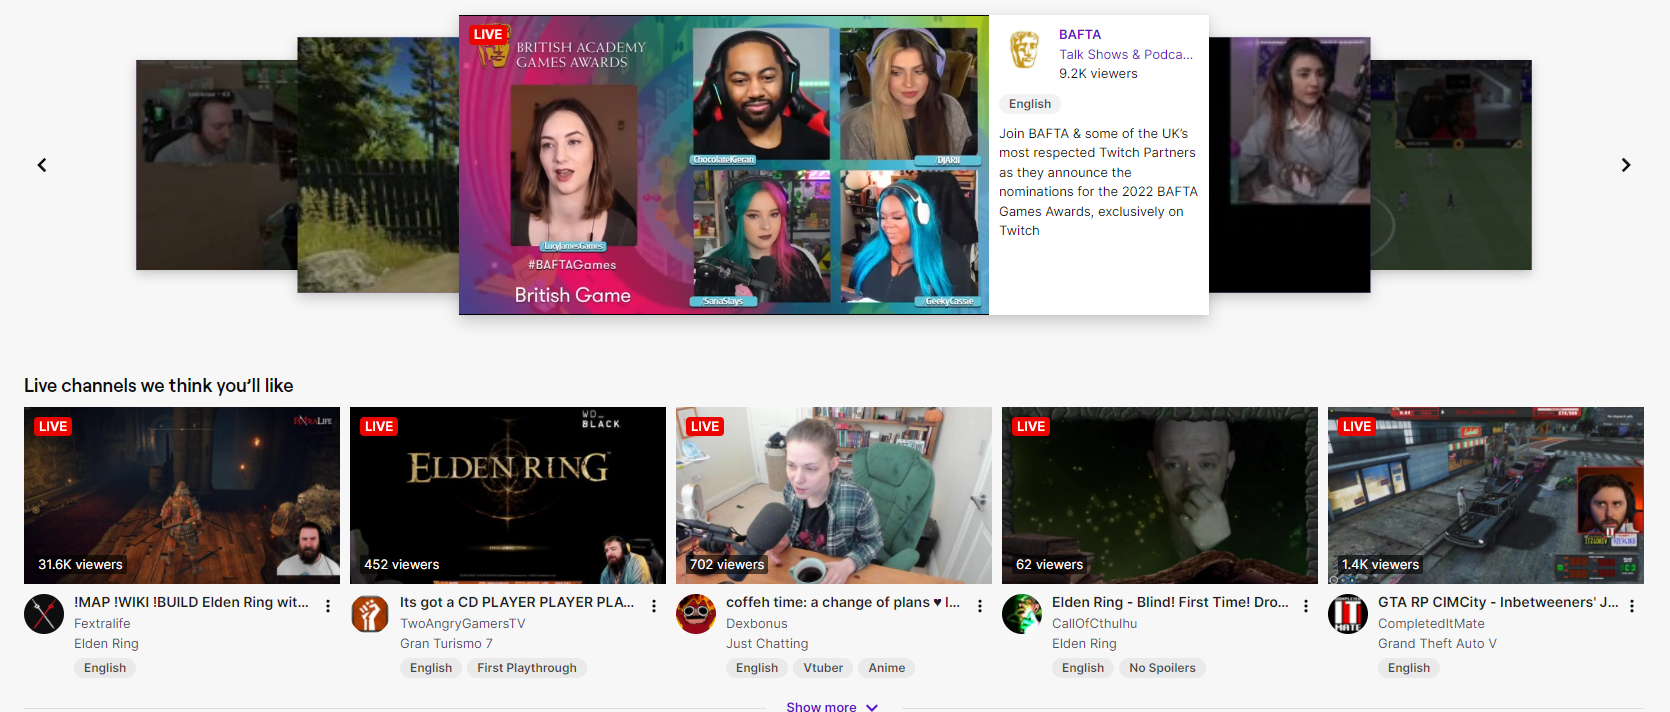Open Just Chatting category link
1670x712 pixels.
767,644
